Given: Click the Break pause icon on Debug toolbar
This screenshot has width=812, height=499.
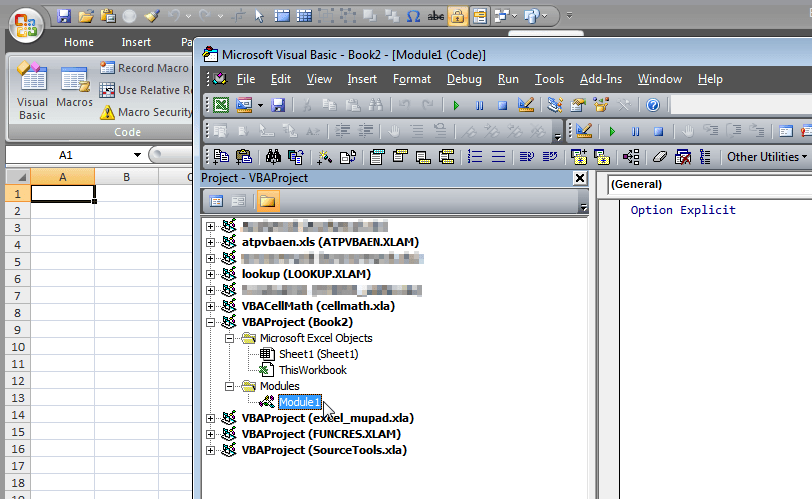Looking at the screenshot, I should (635, 131).
